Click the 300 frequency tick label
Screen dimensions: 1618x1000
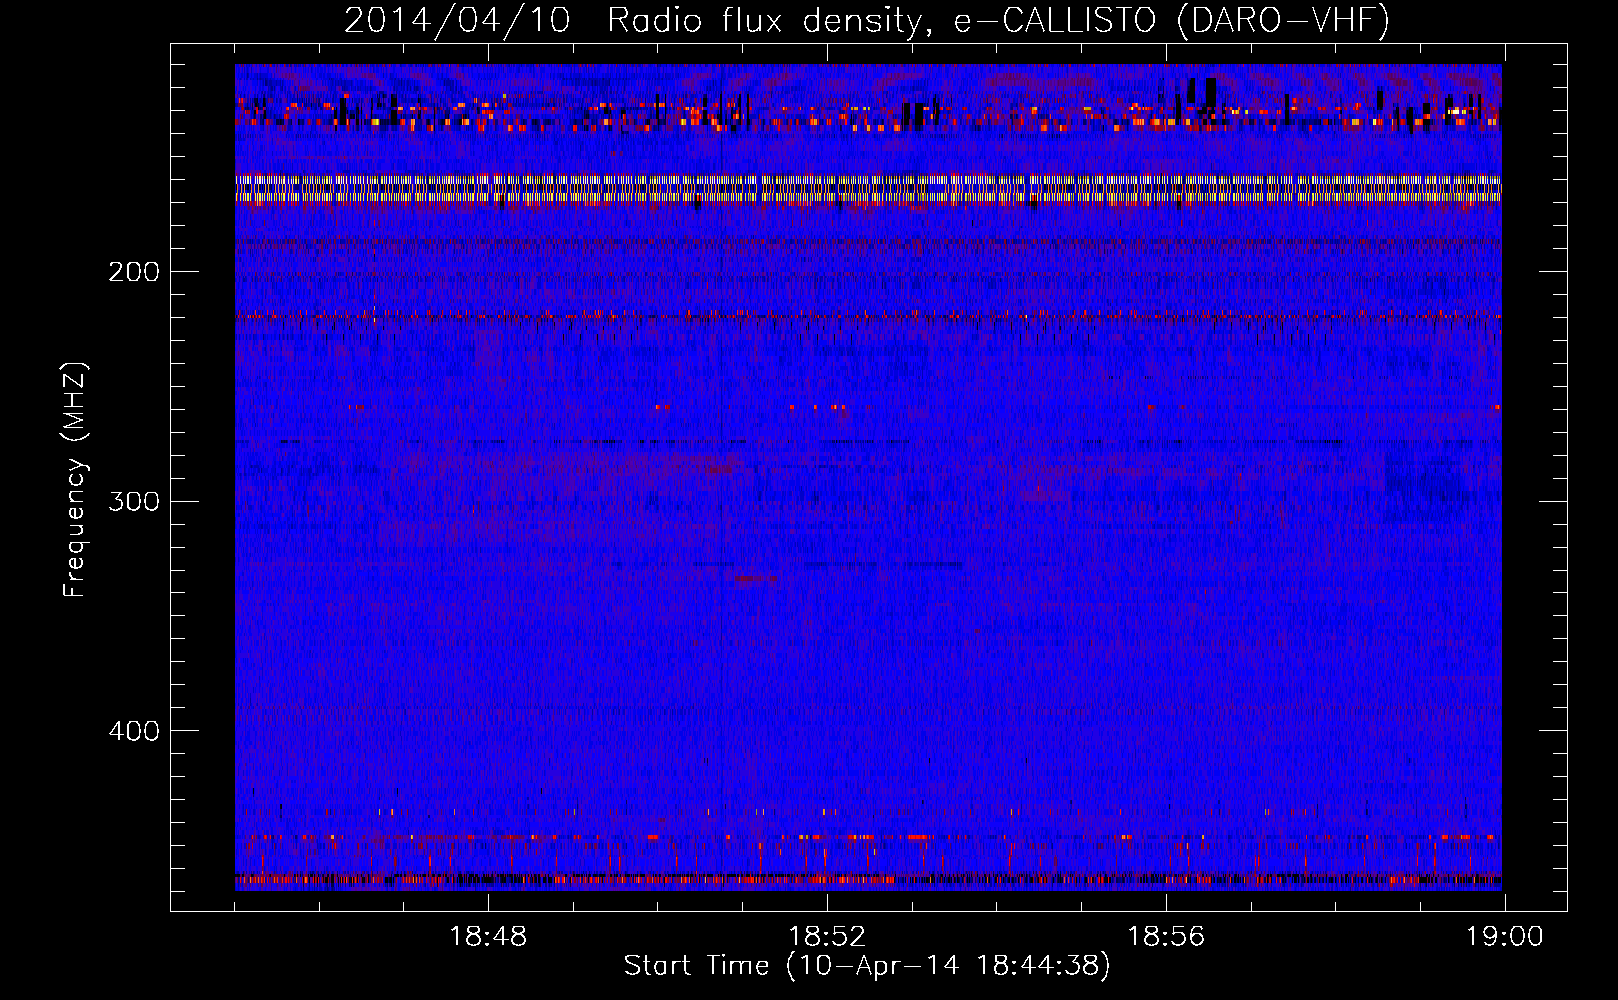134,501
